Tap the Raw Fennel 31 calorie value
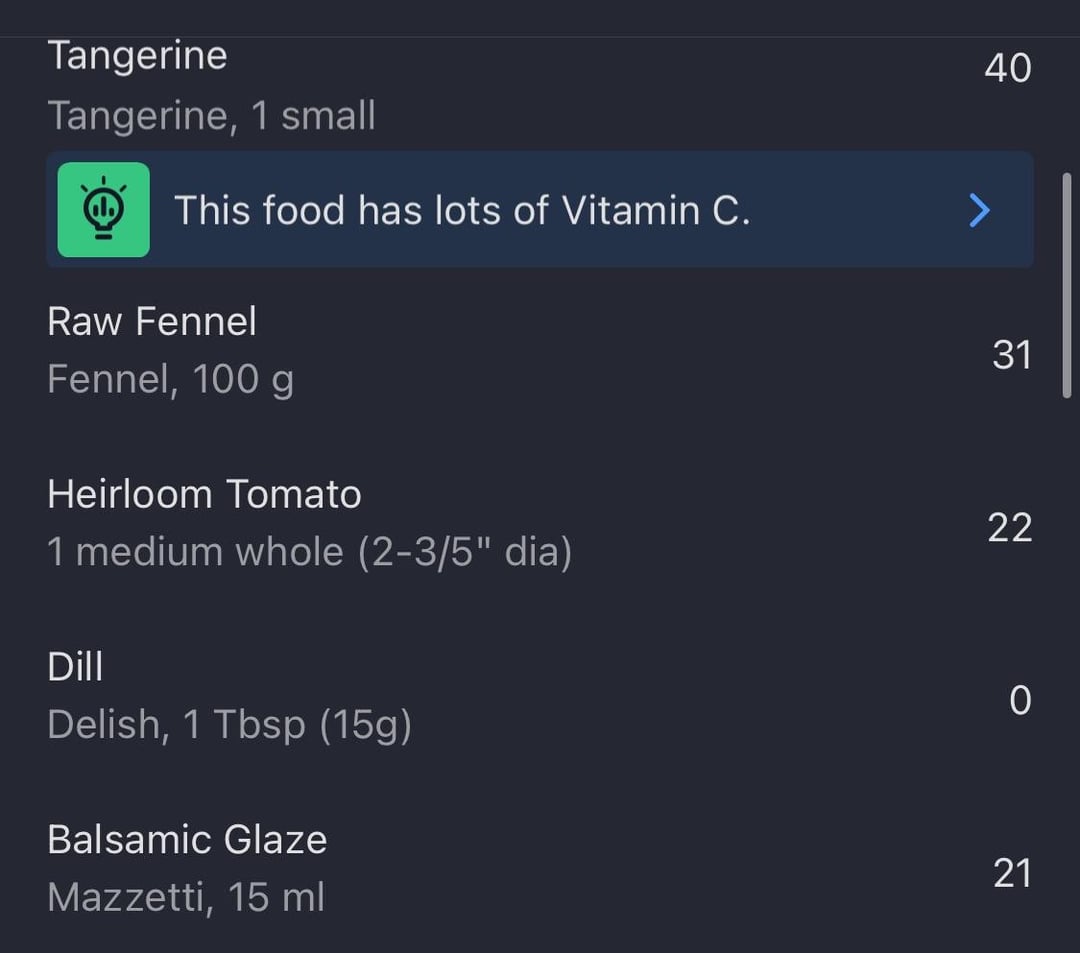This screenshot has width=1080, height=953. coord(1012,355)
